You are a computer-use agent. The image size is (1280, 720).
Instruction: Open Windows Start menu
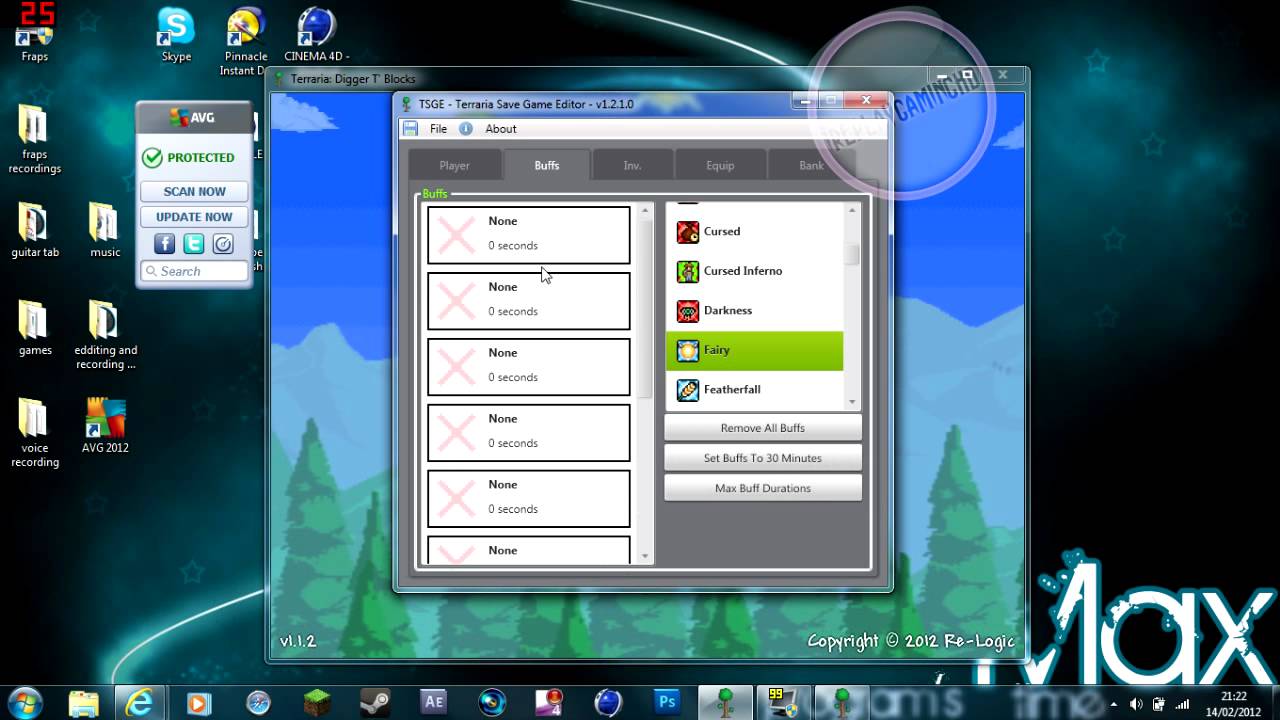coord(24,702)
